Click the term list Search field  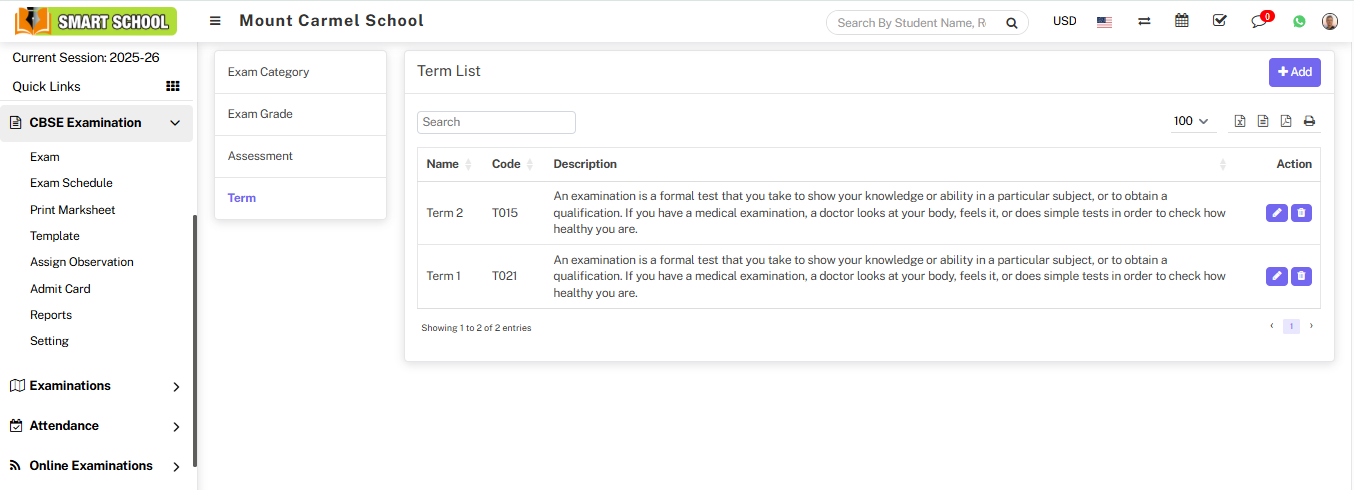pos(496,122)
